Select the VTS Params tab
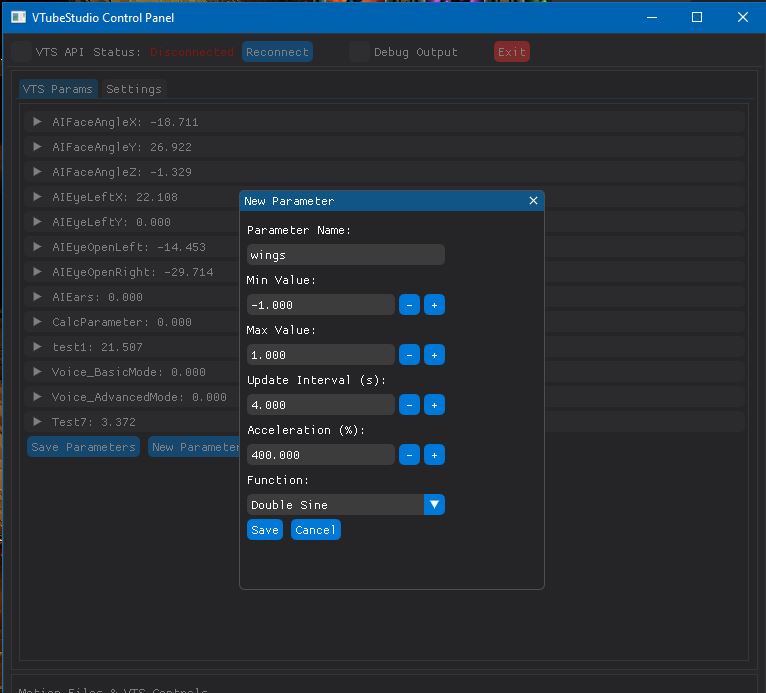This screenshot has width=766, height=693. [58, 89]
